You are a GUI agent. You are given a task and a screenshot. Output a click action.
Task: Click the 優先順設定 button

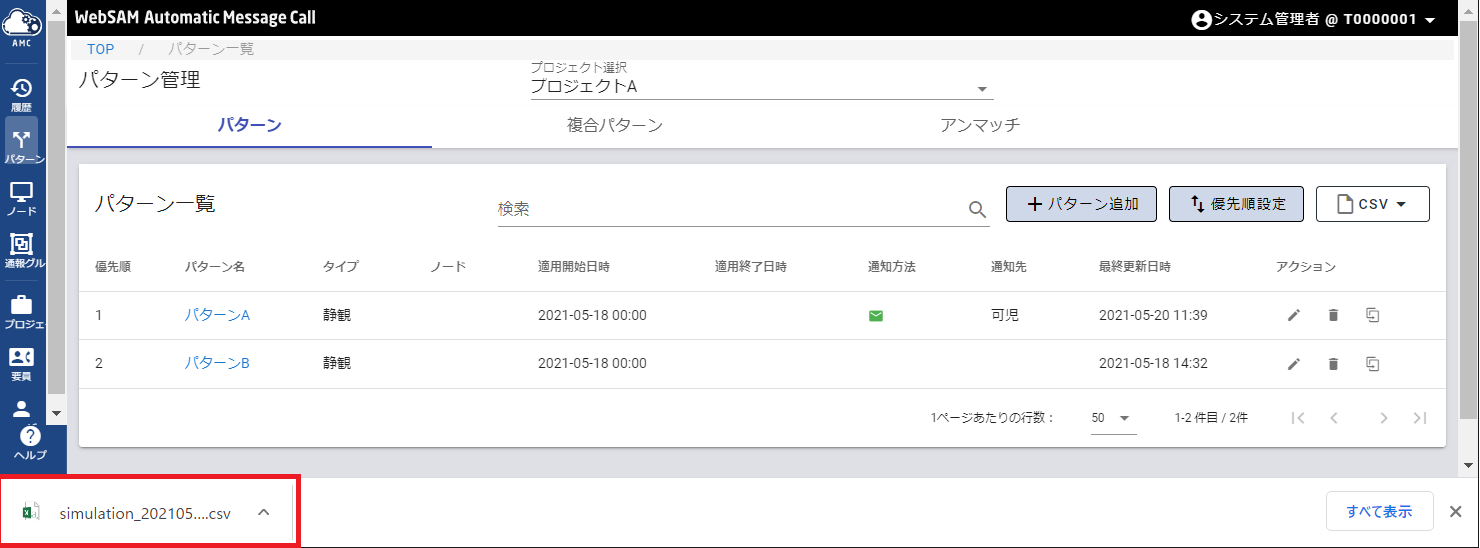point(1237,204)
